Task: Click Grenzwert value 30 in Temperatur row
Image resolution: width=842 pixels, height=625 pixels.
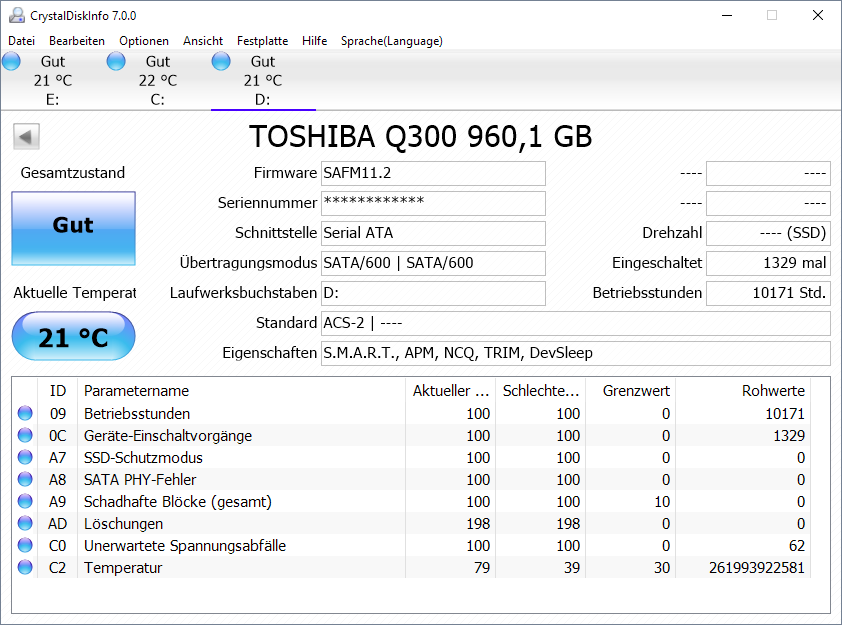Action: click(x=662, y=568)
